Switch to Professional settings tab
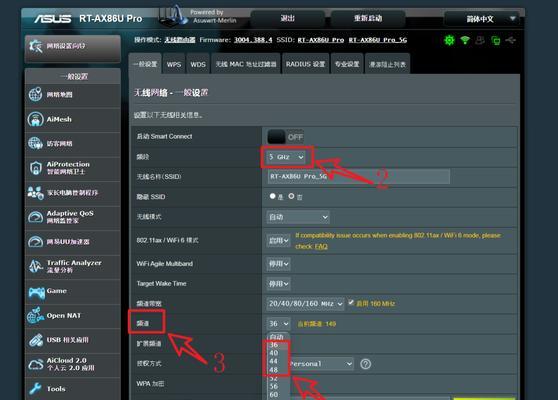Viewport: 558px width, 400px height. [347, 64]
